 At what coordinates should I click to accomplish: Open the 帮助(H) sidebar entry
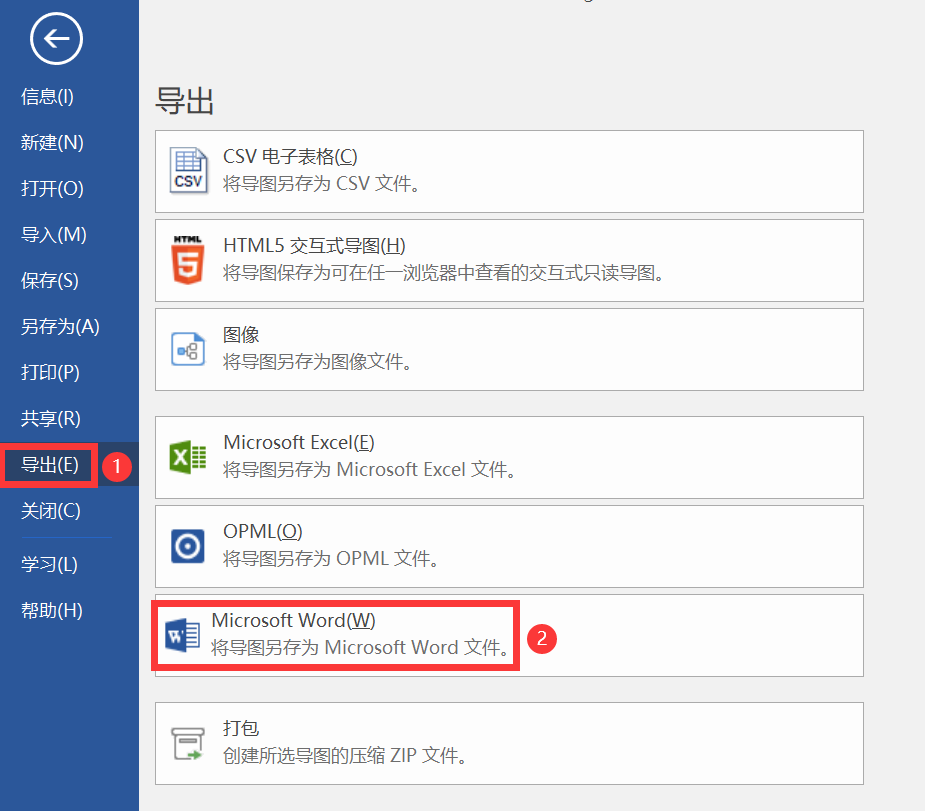(52, 610)
